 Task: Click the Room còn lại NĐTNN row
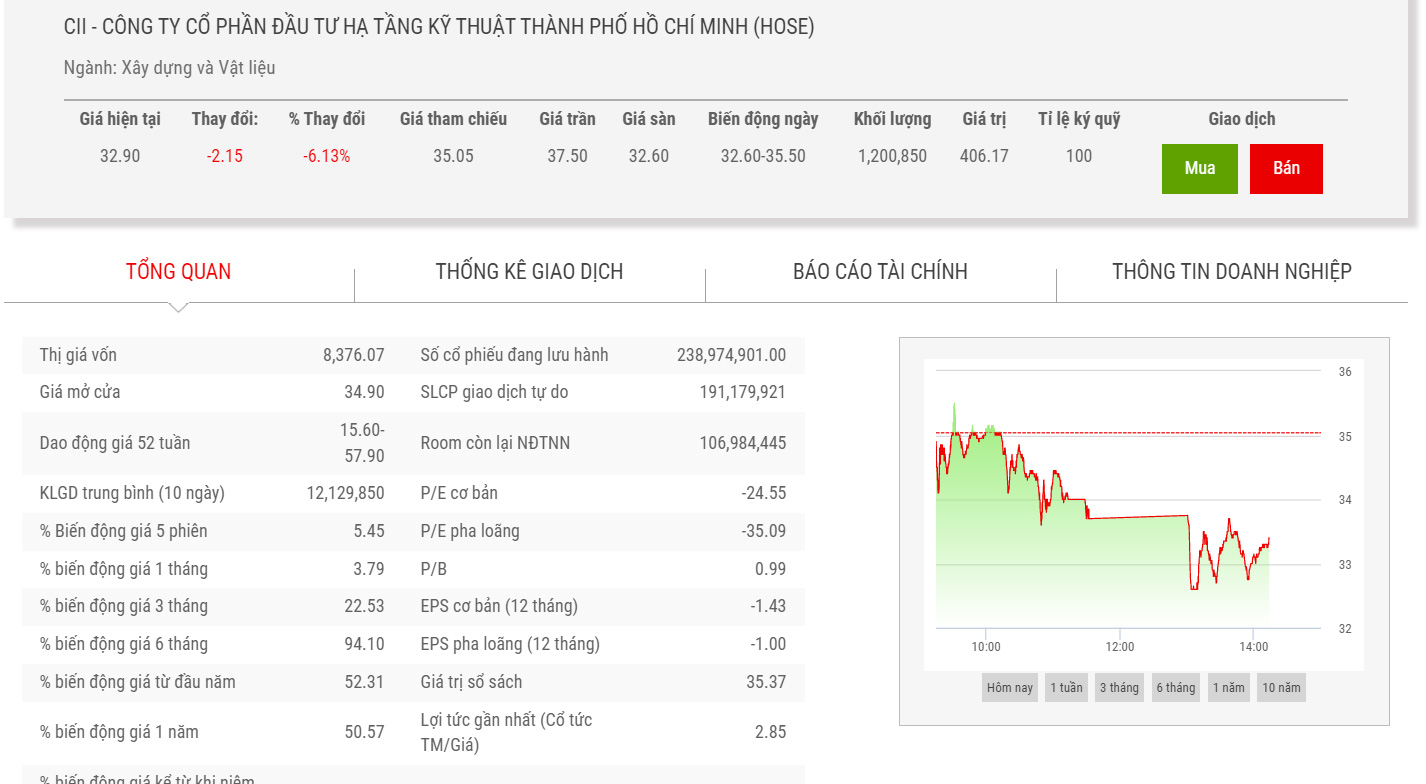click(x=603, y=443)
